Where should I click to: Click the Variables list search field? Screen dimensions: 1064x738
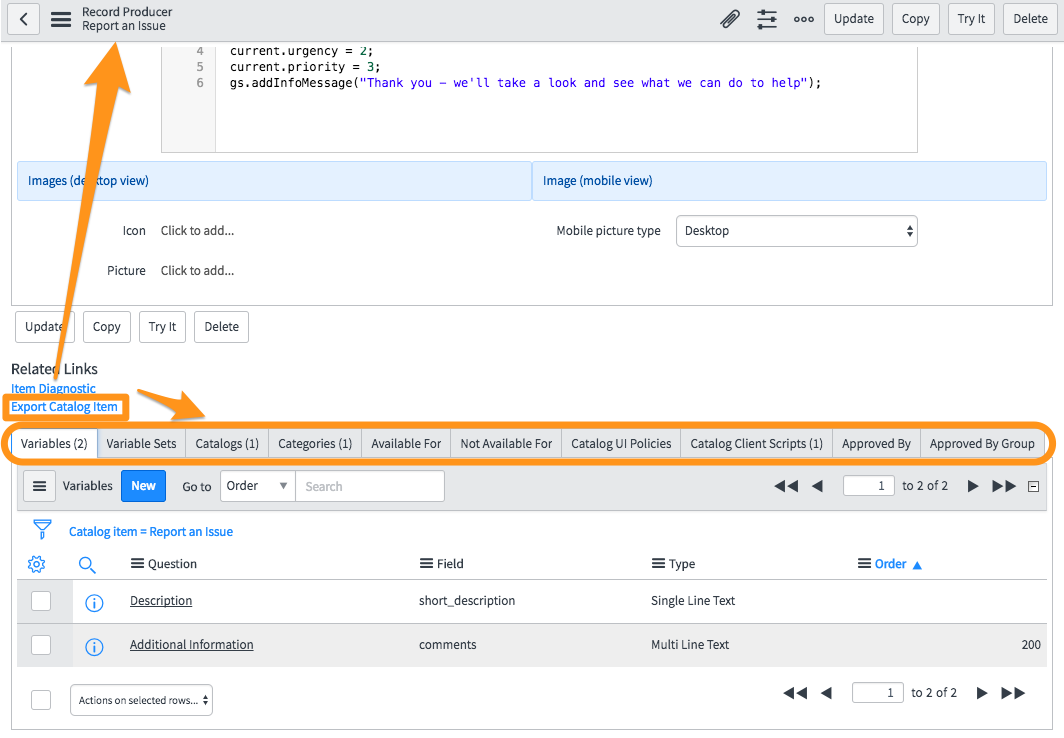(x=369, y=487)
